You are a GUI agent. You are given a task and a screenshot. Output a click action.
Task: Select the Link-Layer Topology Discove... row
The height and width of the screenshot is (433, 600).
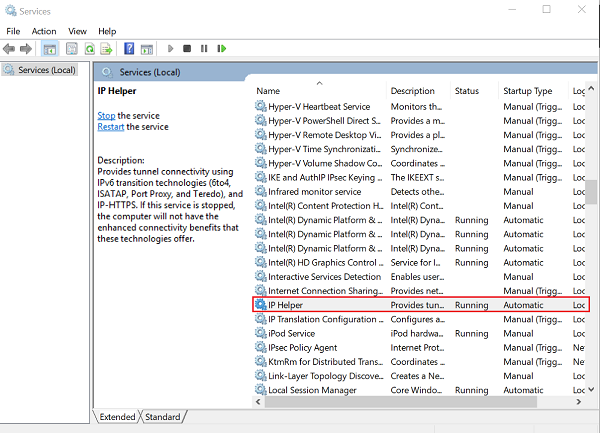tap(419, 375)
